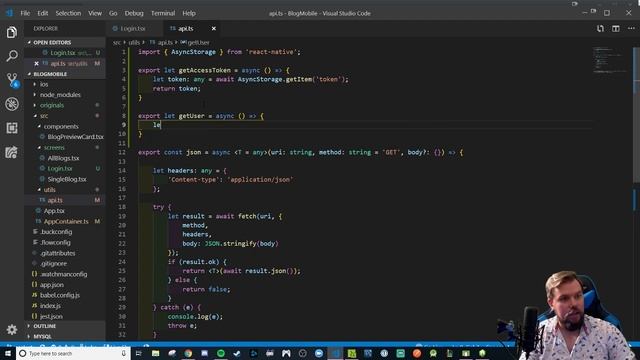This screenshot has height=360, width=640.
Task: Open the Explorer view in activity bar
Action: [12, 32]
